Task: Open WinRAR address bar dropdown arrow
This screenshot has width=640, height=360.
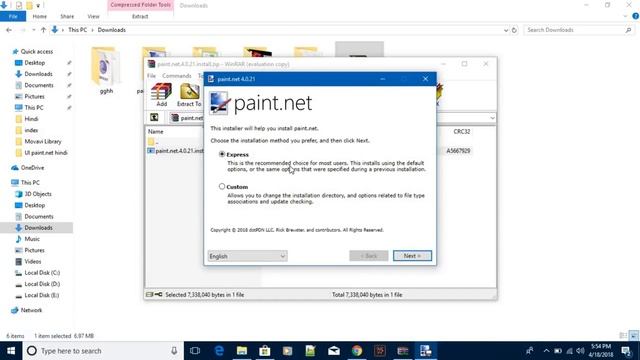Action: (492, 118)
